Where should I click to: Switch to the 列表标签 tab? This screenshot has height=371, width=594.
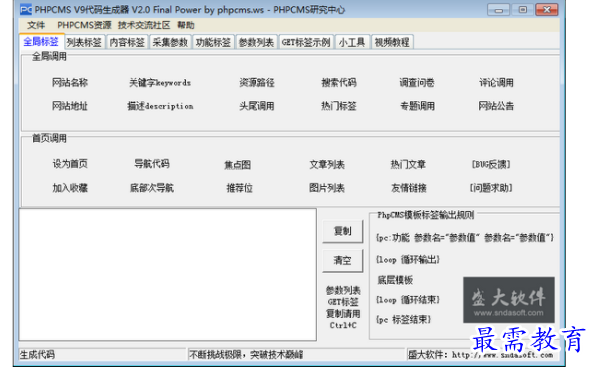click(84, 42)
